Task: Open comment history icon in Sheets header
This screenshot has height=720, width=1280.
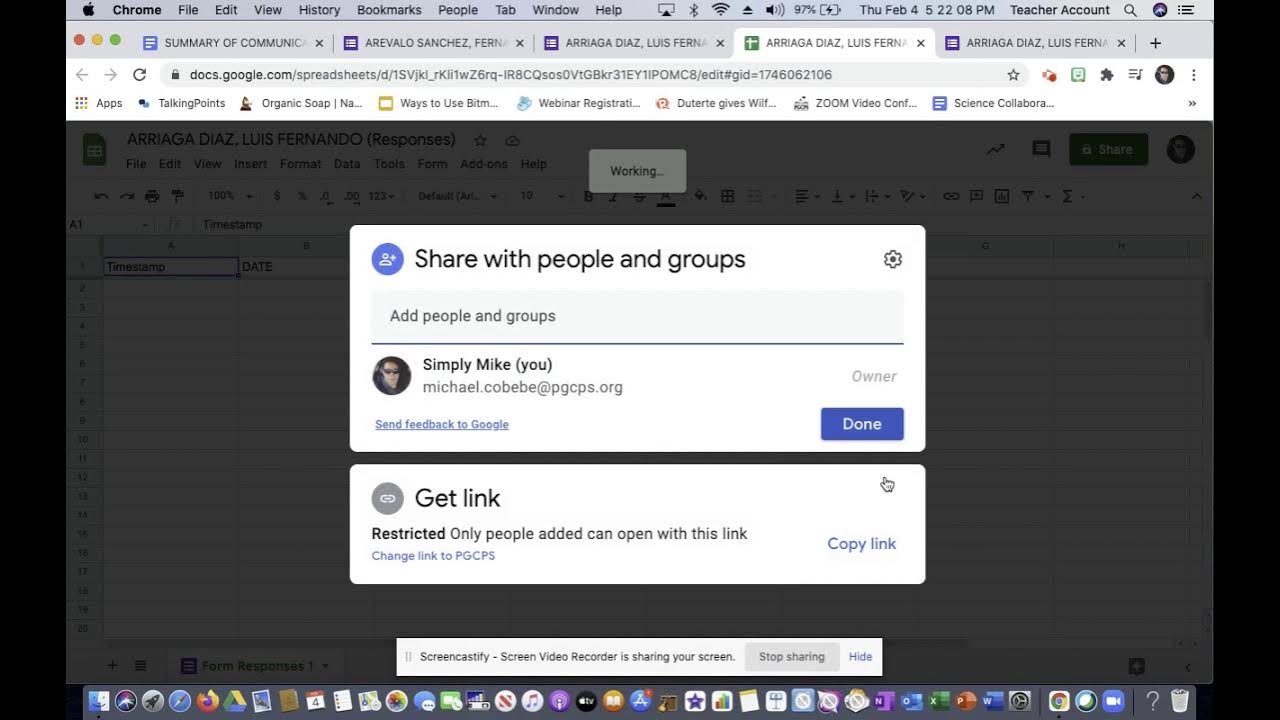Action: click(1041, 149)
